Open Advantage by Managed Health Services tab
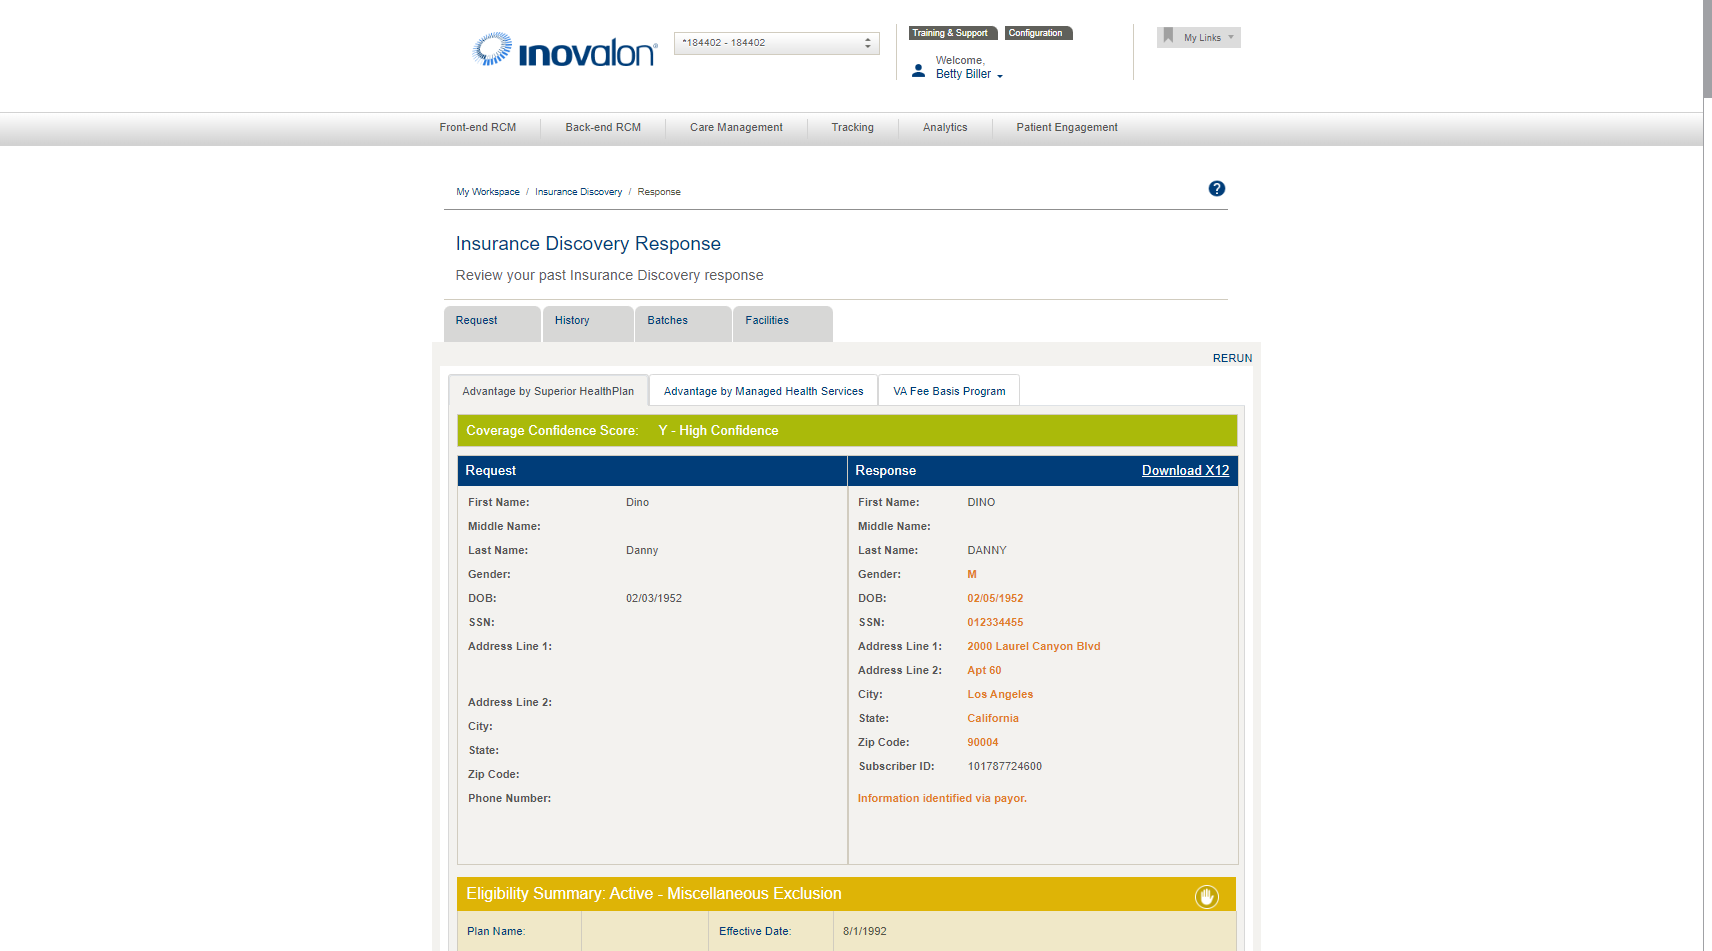 (x=762, y=390)
